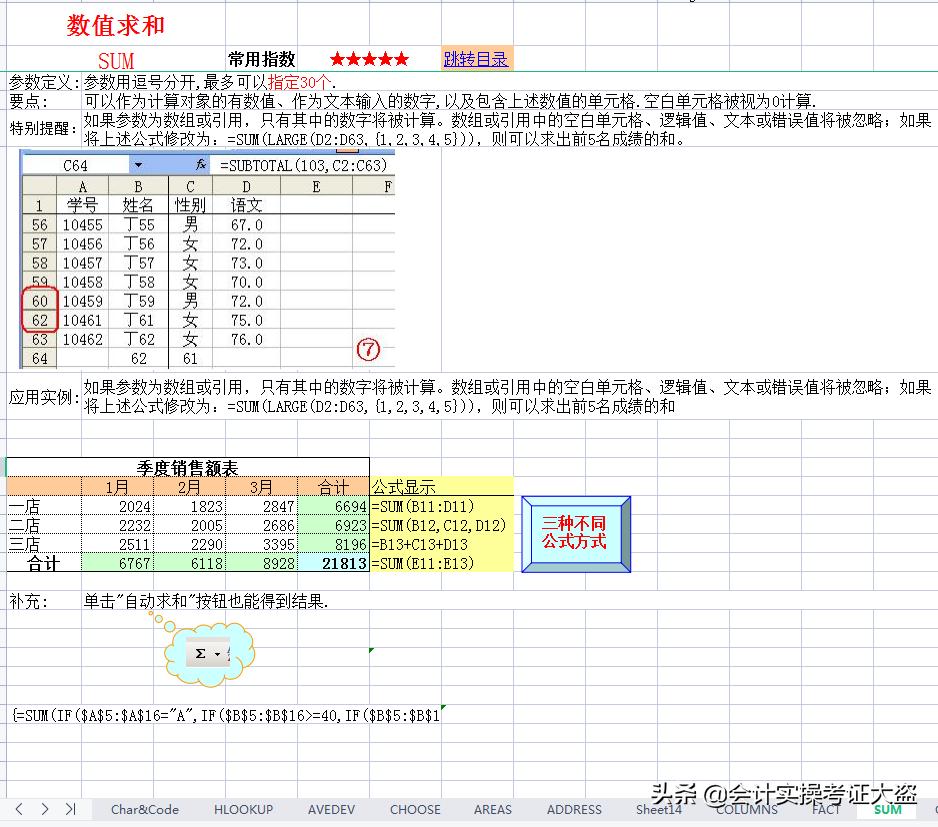Screen dimensions: 938x827
Task: Switch to the HLOOKUP sheet tab
Action: click(243, 810)
